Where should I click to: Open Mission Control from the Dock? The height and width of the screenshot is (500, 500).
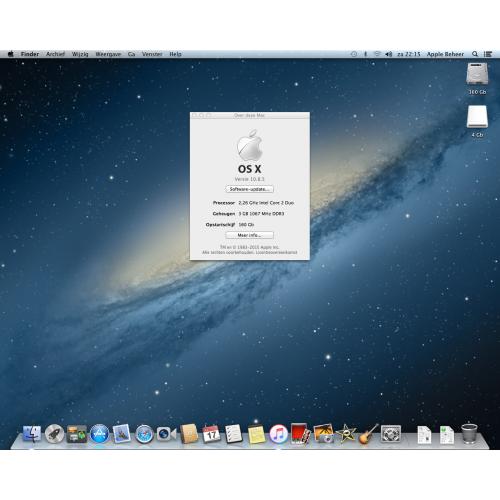(x=77, y=434)
